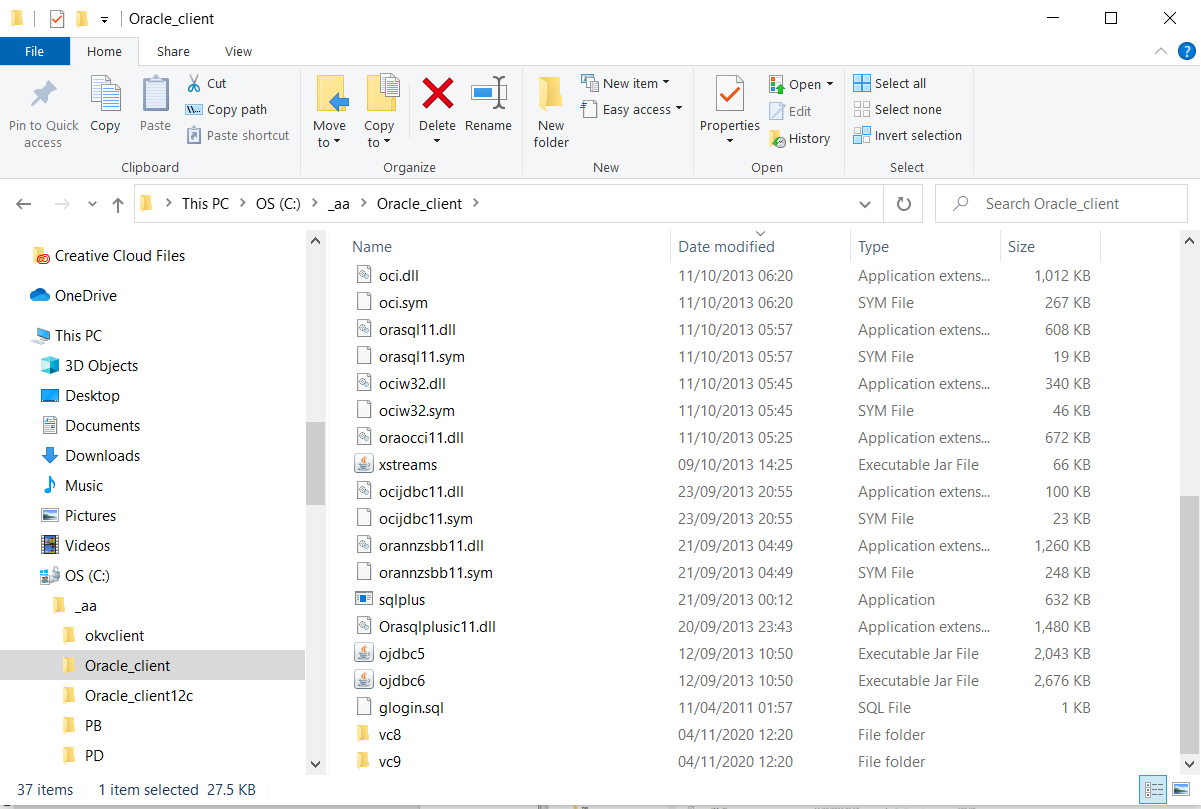Image resolution: width=1201 pixels, height=809 pixels.
Task: Click the Paste icon in ribbon
Action: coord(155,94)
